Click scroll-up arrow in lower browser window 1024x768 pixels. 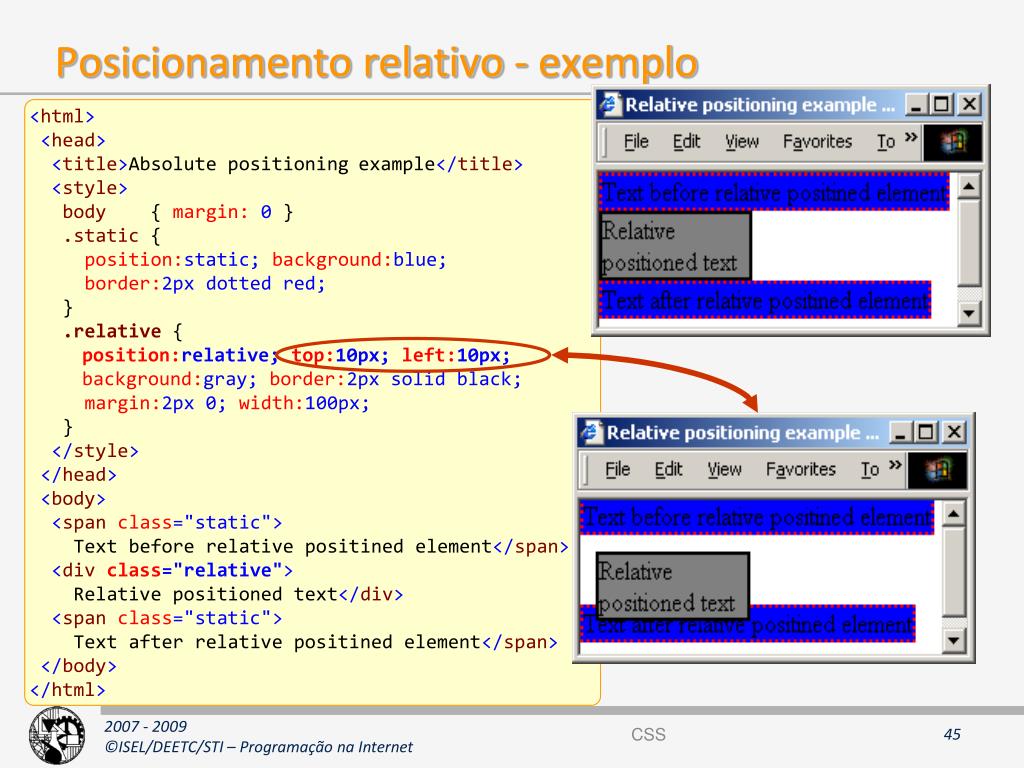click(953, 514)
